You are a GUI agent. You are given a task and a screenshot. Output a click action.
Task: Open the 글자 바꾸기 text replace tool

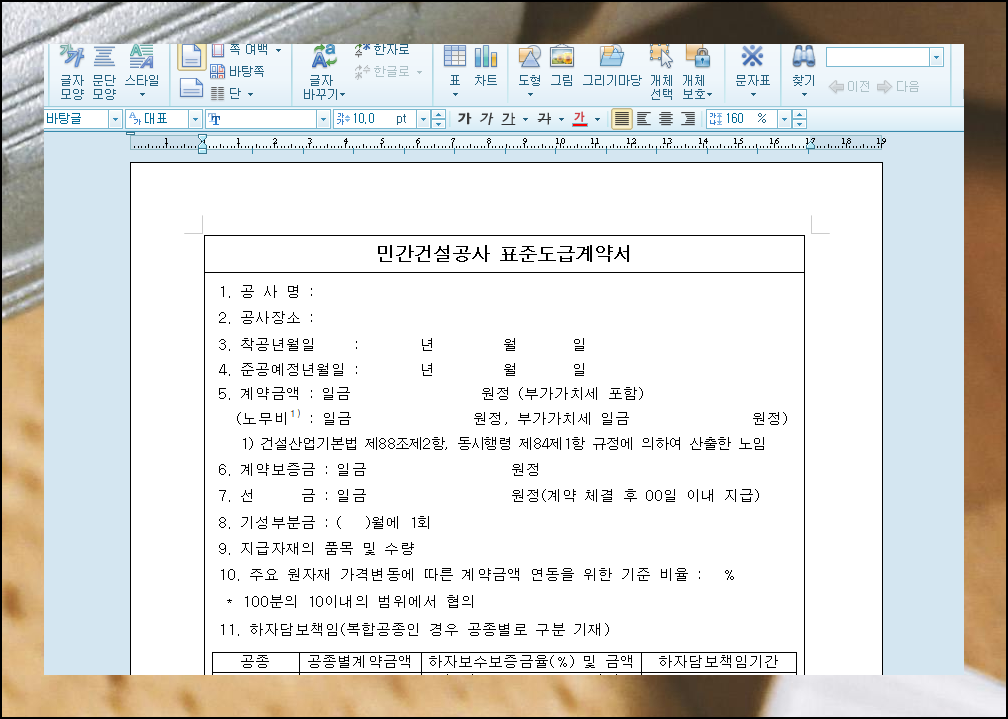(x=324, y=73)
